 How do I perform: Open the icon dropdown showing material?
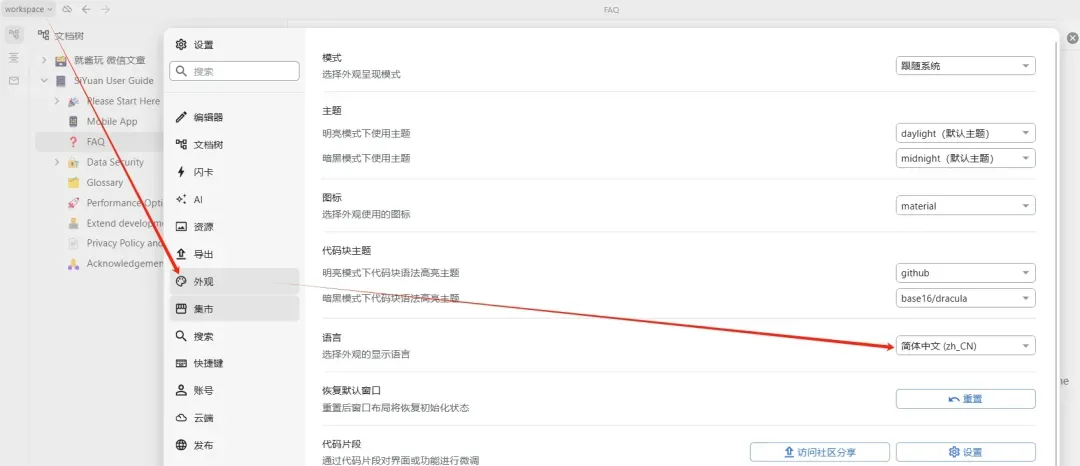[966, 205]
